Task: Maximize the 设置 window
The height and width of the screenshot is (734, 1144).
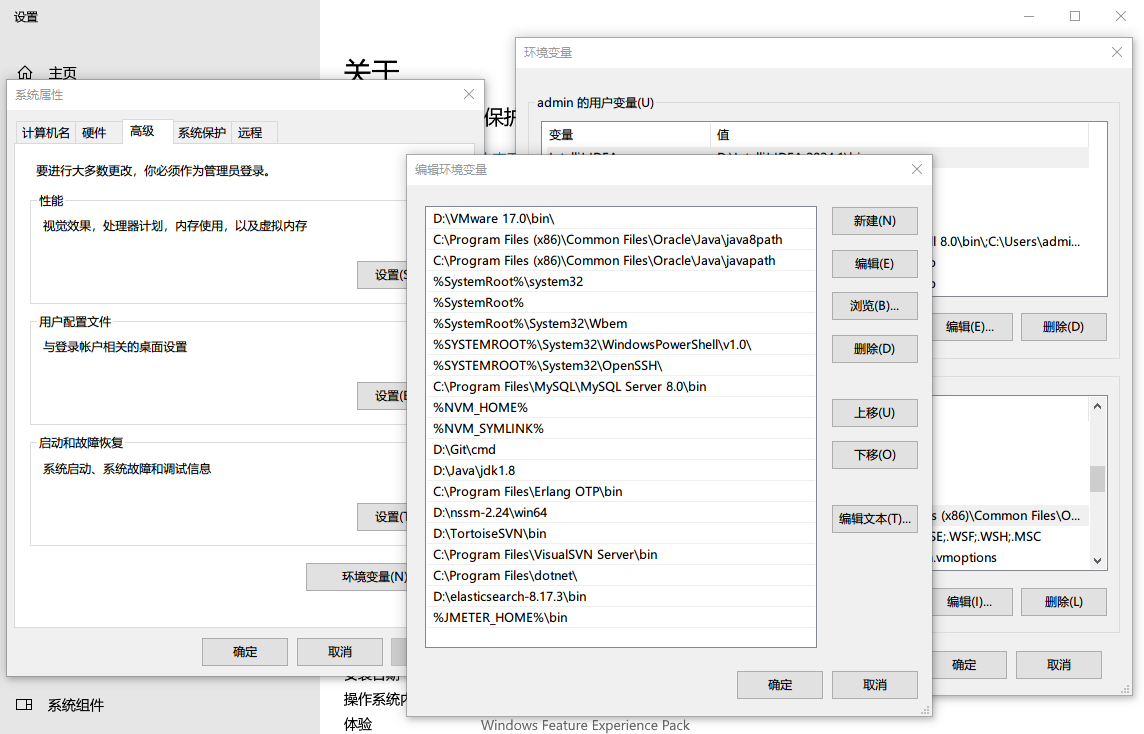Action: pos(1075,16)
